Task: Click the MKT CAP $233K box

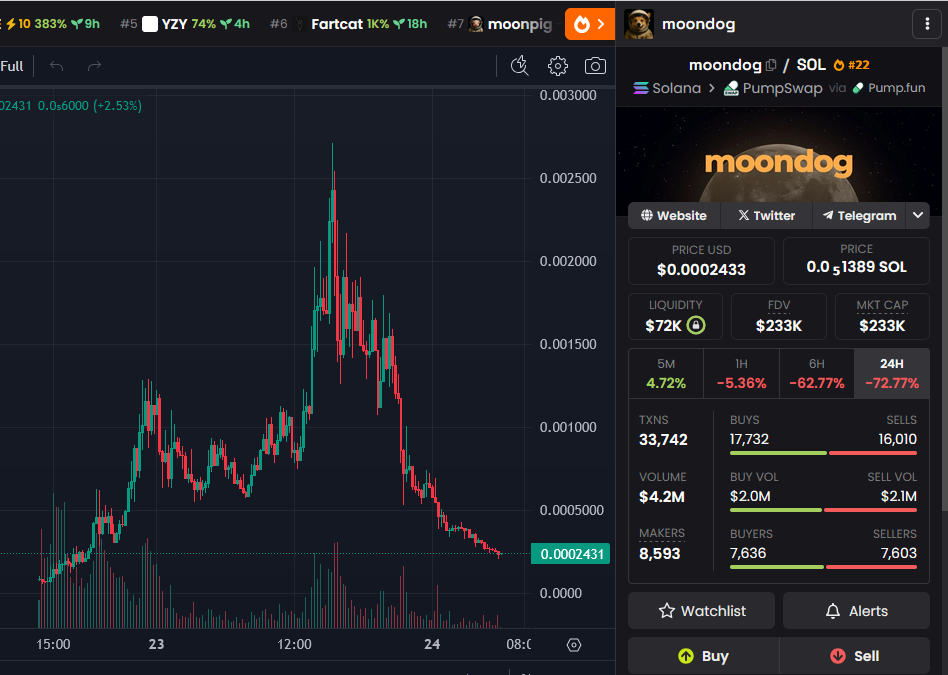Action: [x=882, y=317]
